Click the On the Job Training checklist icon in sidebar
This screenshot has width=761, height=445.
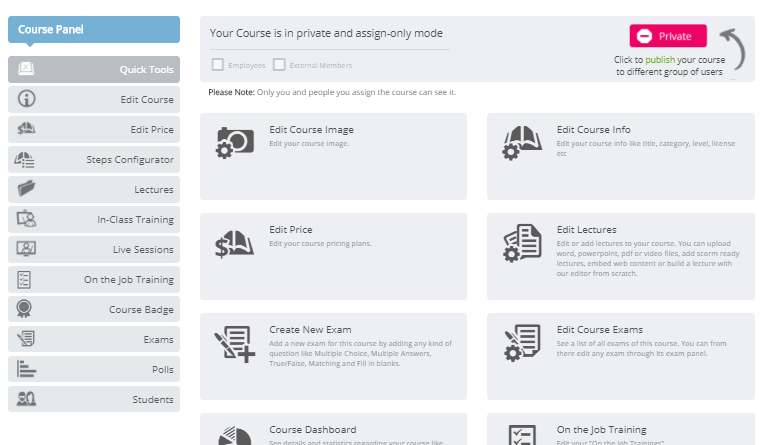coord(24,279)
